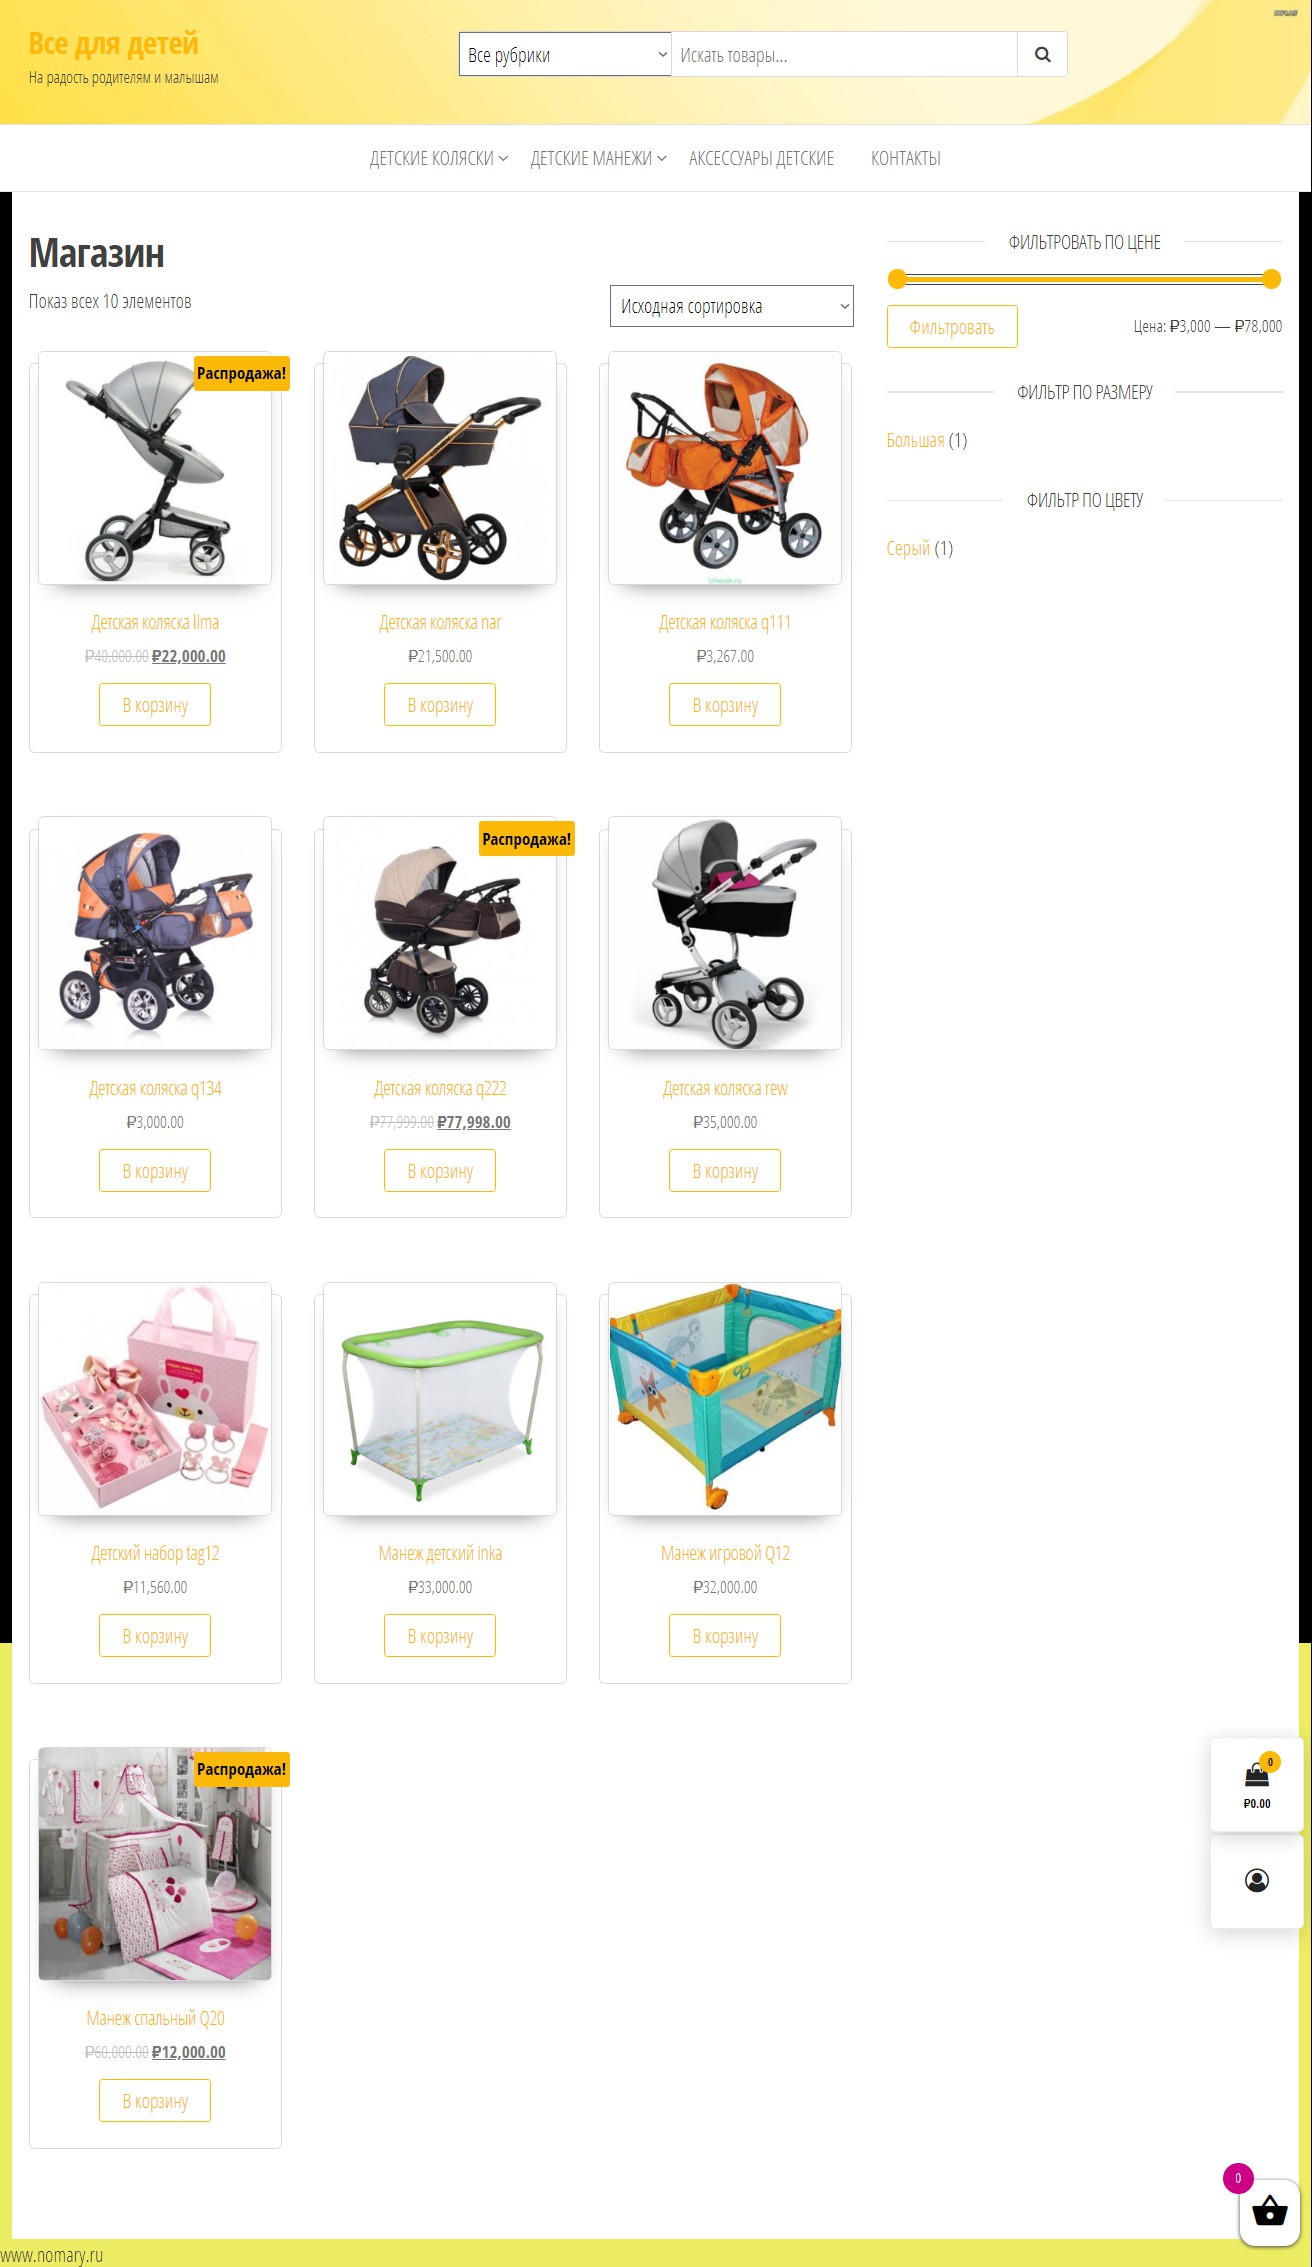Open the Манеж игровой Q12 product image
This screenshot has width=1312, height=2267.
[725, 1399]
